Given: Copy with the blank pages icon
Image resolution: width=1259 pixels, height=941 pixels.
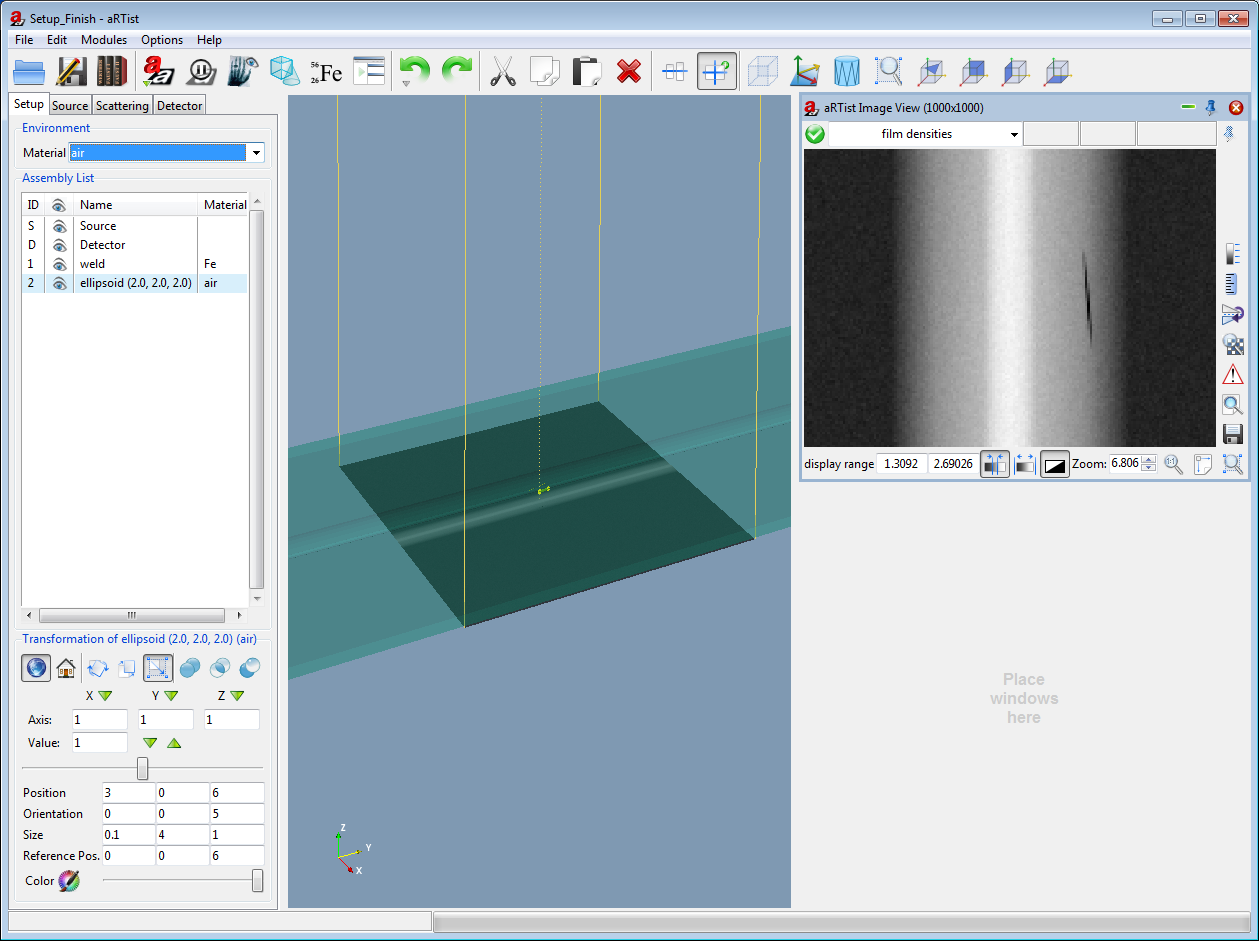Looking at the screenshot, I should coord(544,71).
